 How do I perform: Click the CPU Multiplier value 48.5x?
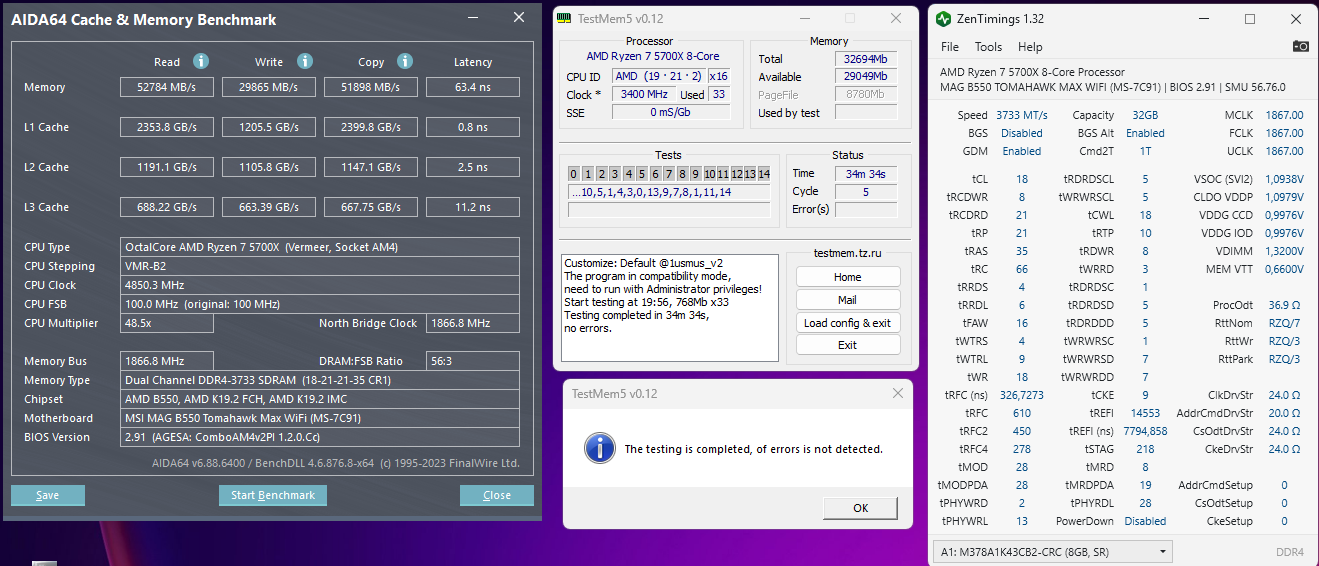point(167,323)
